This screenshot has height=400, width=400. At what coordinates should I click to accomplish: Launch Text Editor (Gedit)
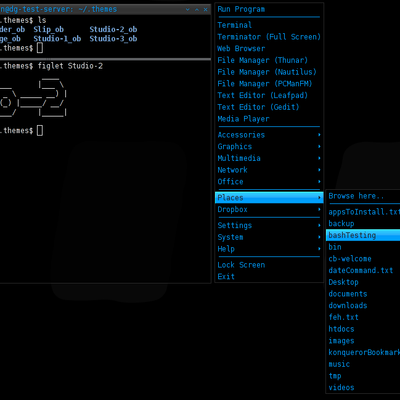(x=269, y=107)
